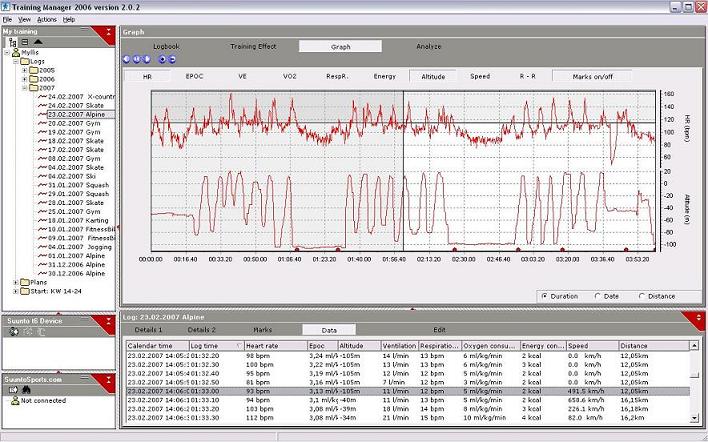Screen dimensions: 708x442
Task: Toggle Marks on/off
Action: coord(592,77)
